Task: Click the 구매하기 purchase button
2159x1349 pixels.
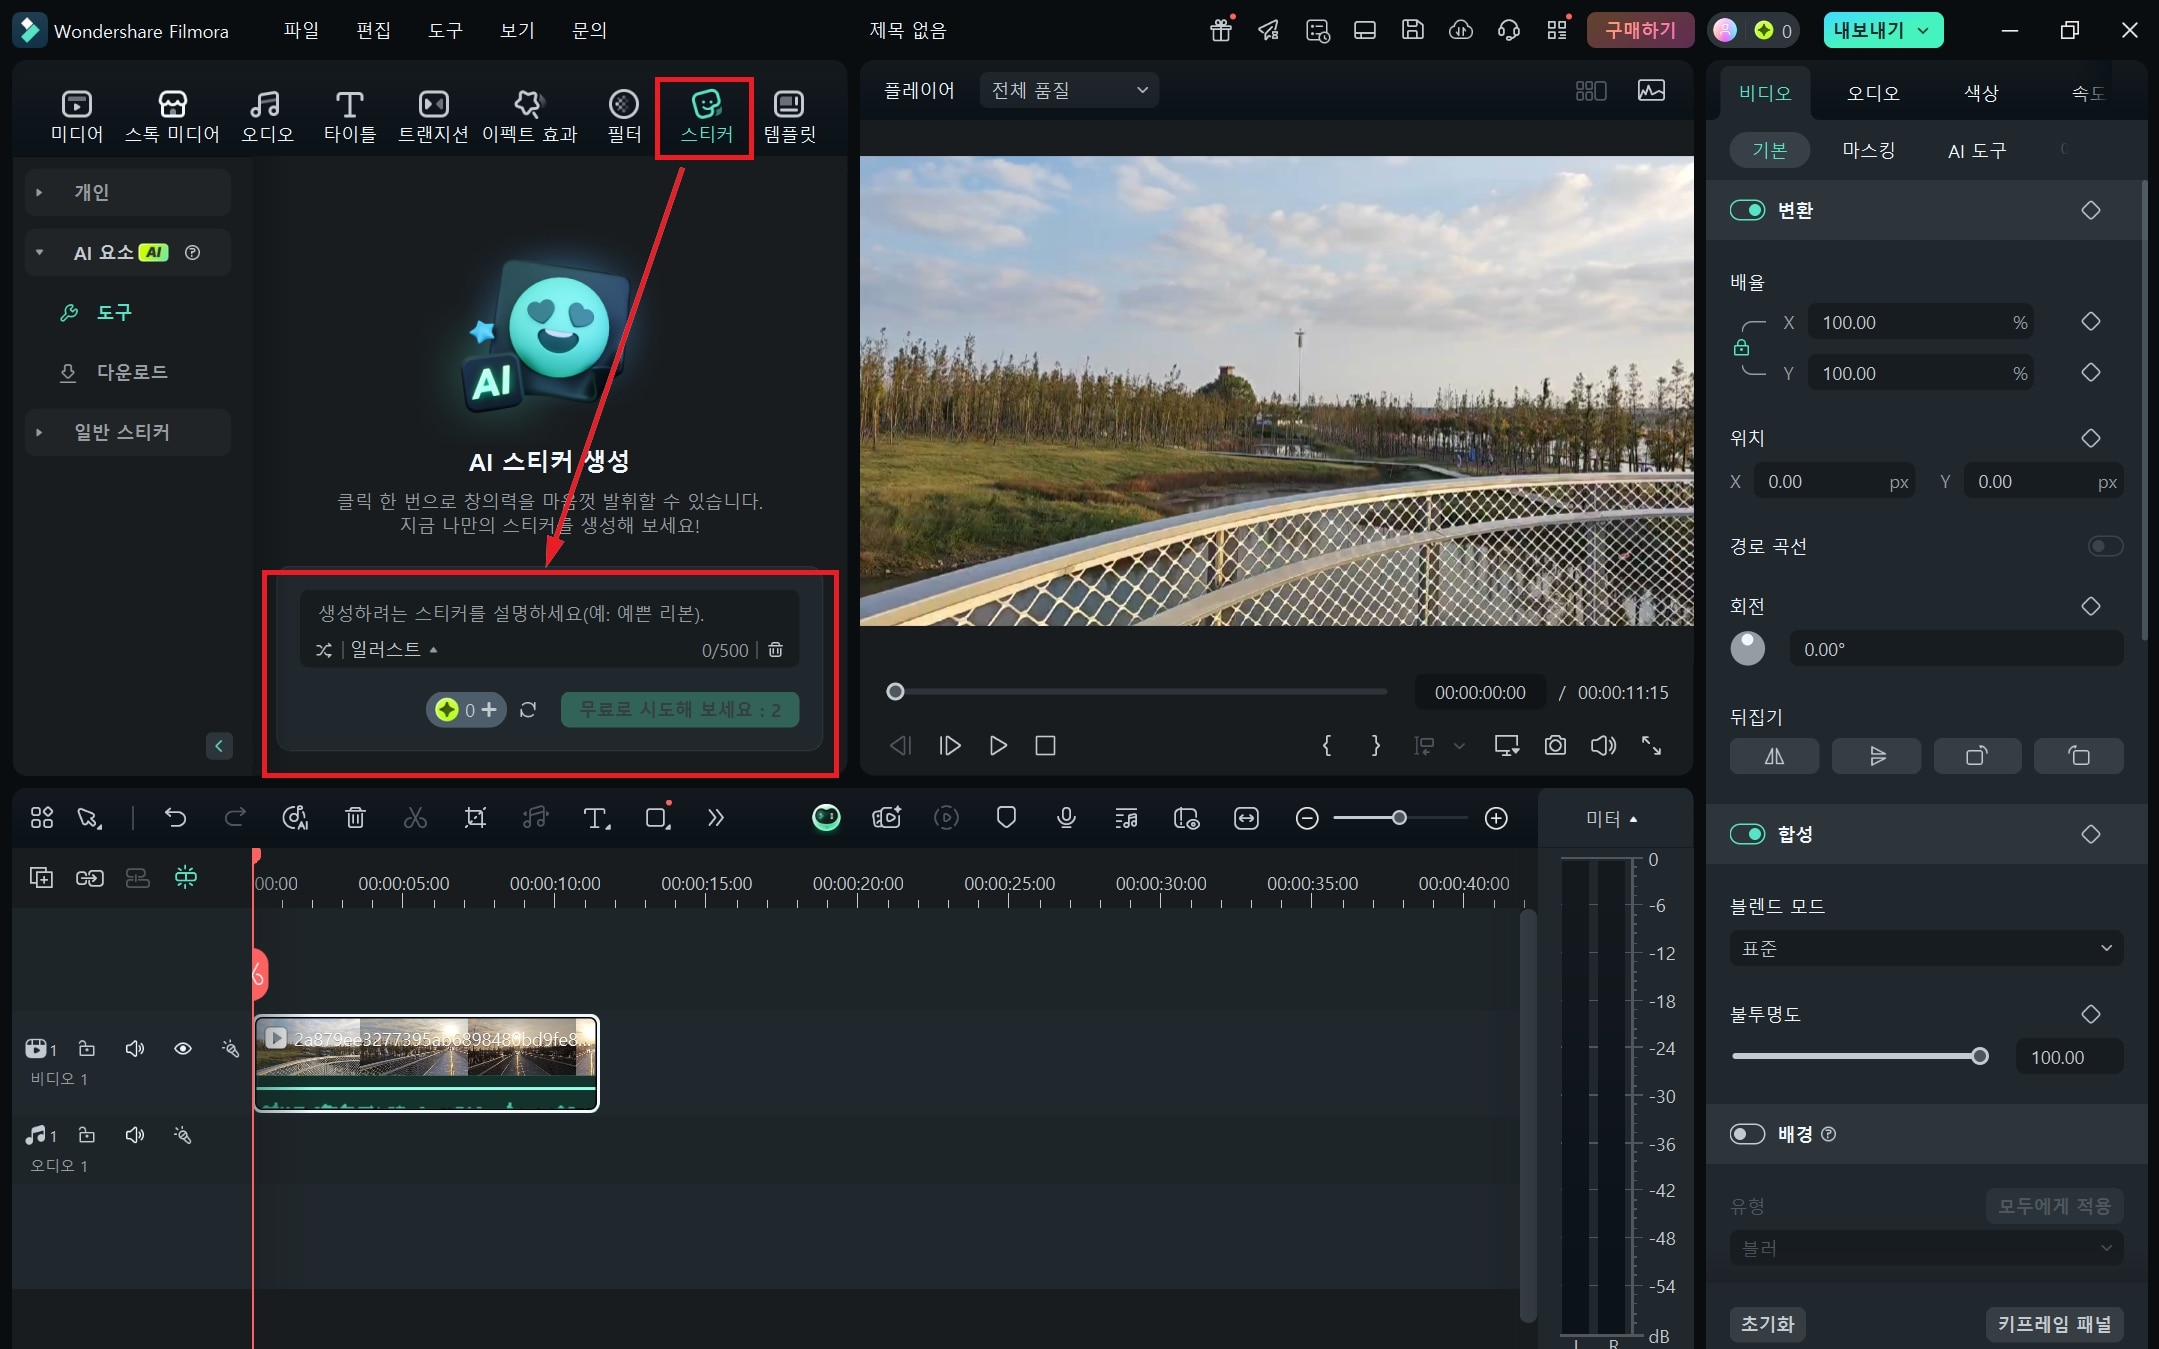Action: [x=1640, y=30]
